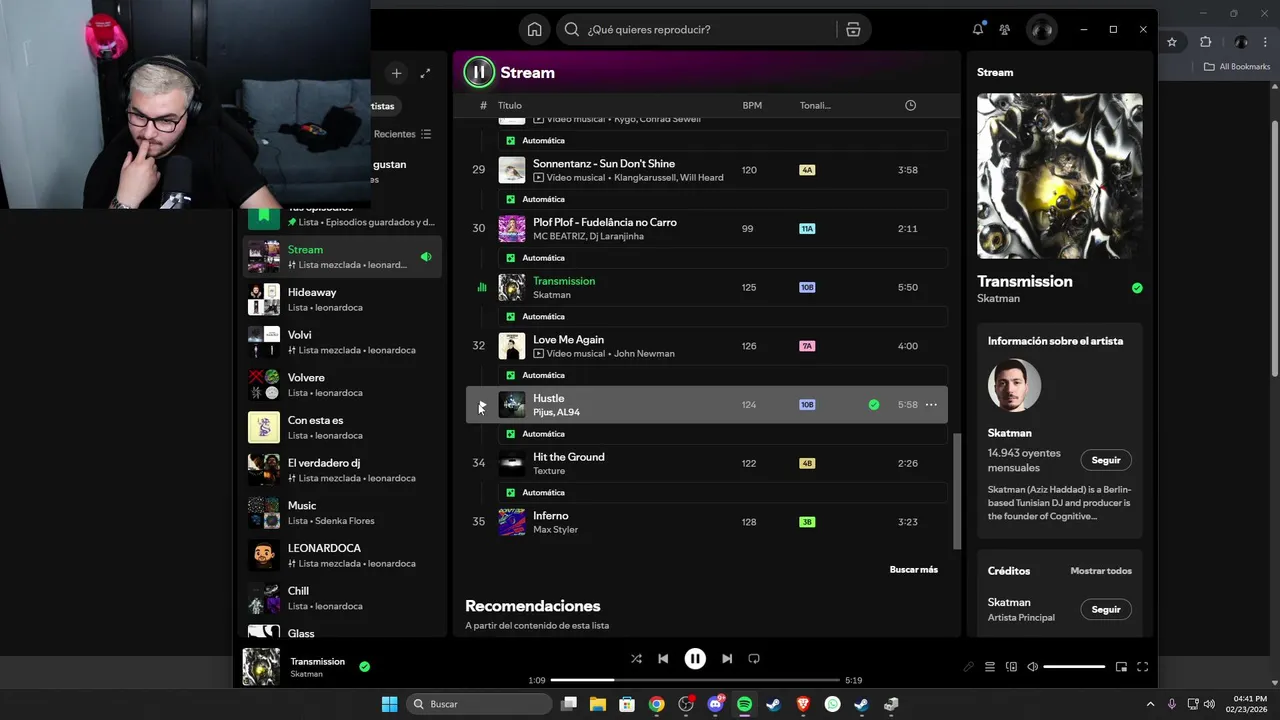Screen dimensions: 1280x720
Task: Open WhatsApp from the taskbar
Action: point(832,704)
